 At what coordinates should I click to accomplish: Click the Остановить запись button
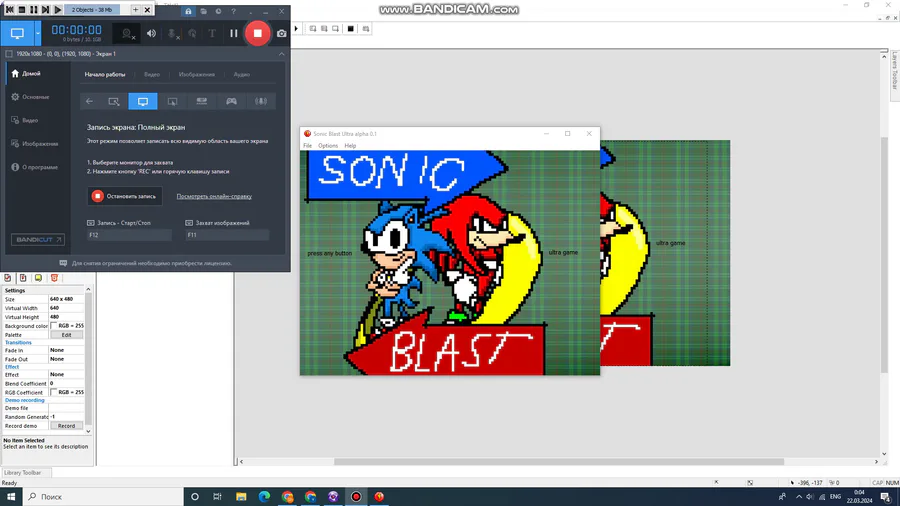125,196
